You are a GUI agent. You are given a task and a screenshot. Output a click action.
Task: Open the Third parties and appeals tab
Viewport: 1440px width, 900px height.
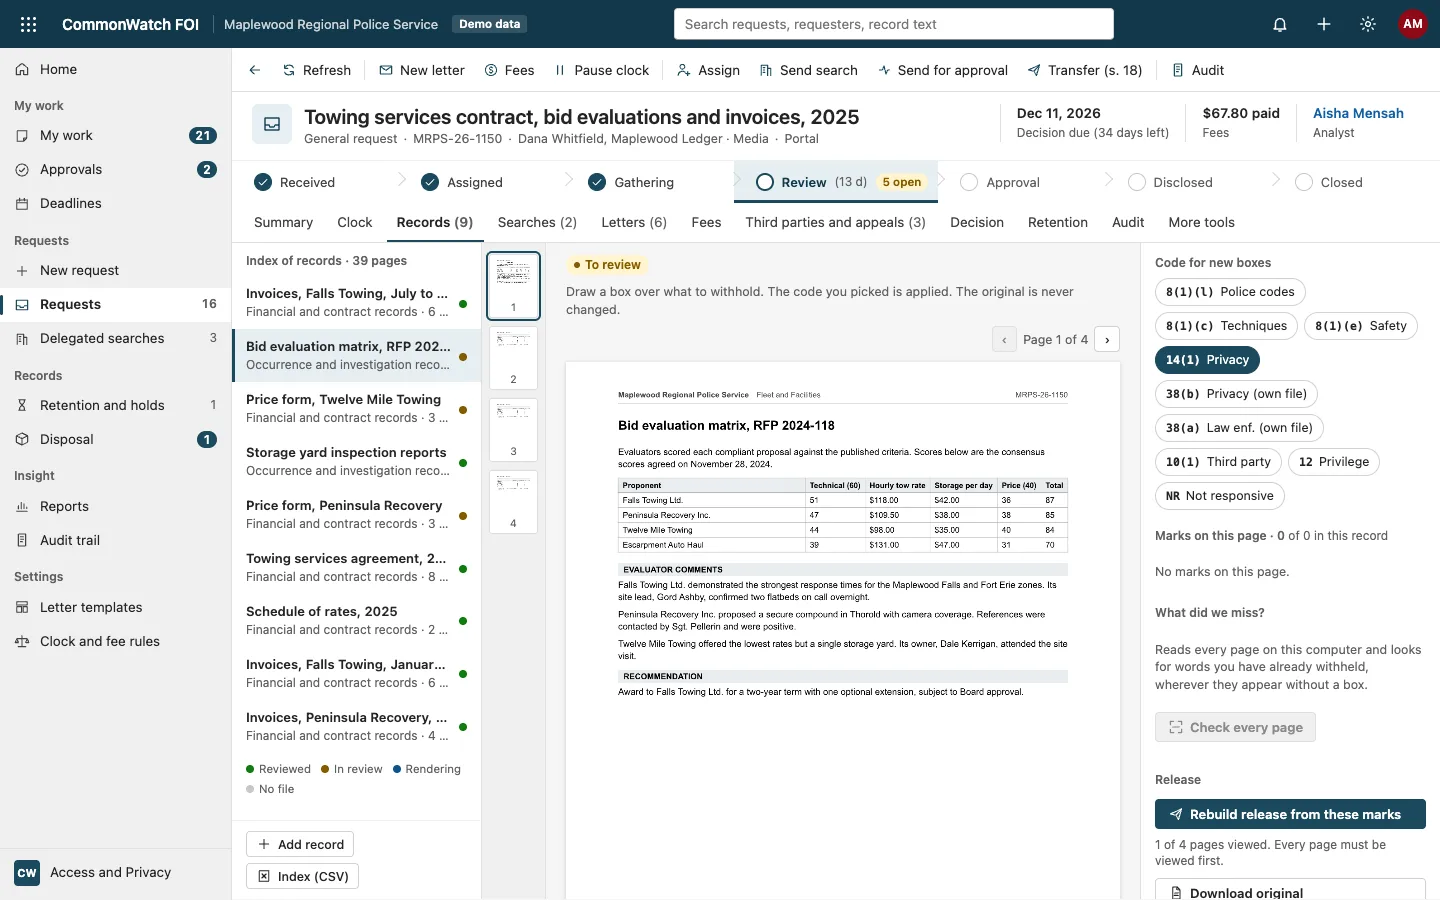[835, 222]
